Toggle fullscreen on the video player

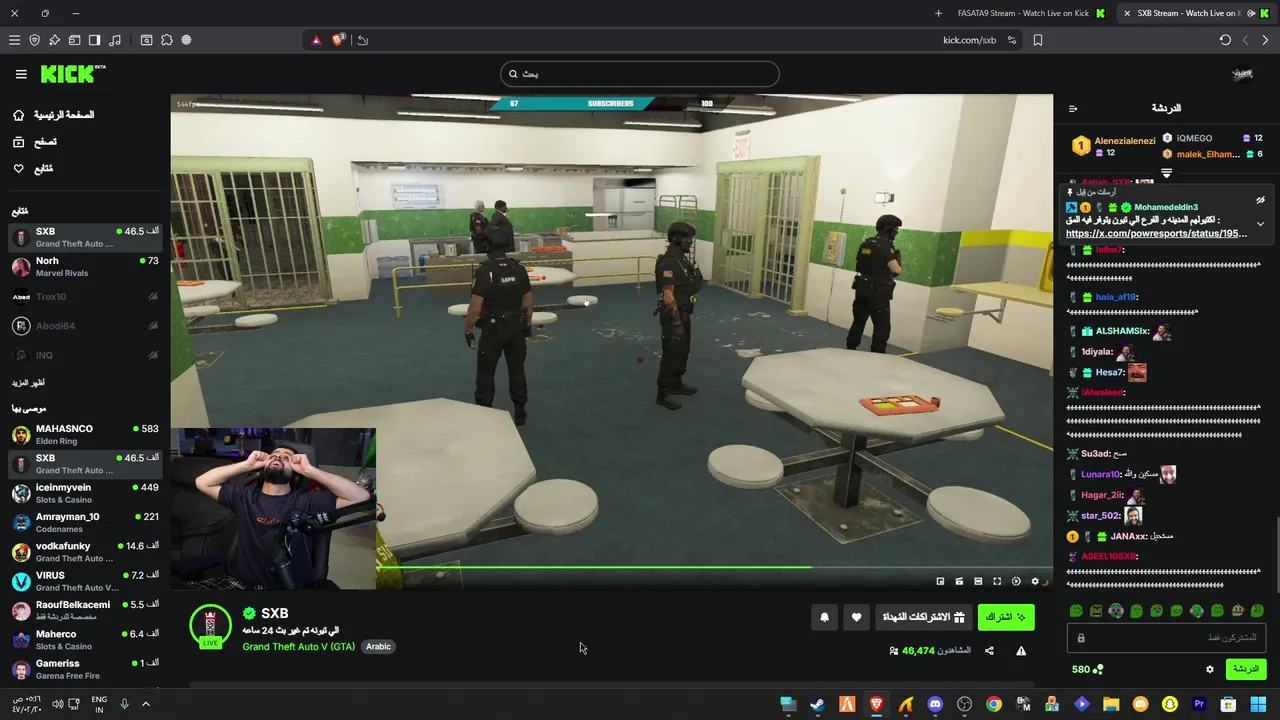tap(997, 581)
